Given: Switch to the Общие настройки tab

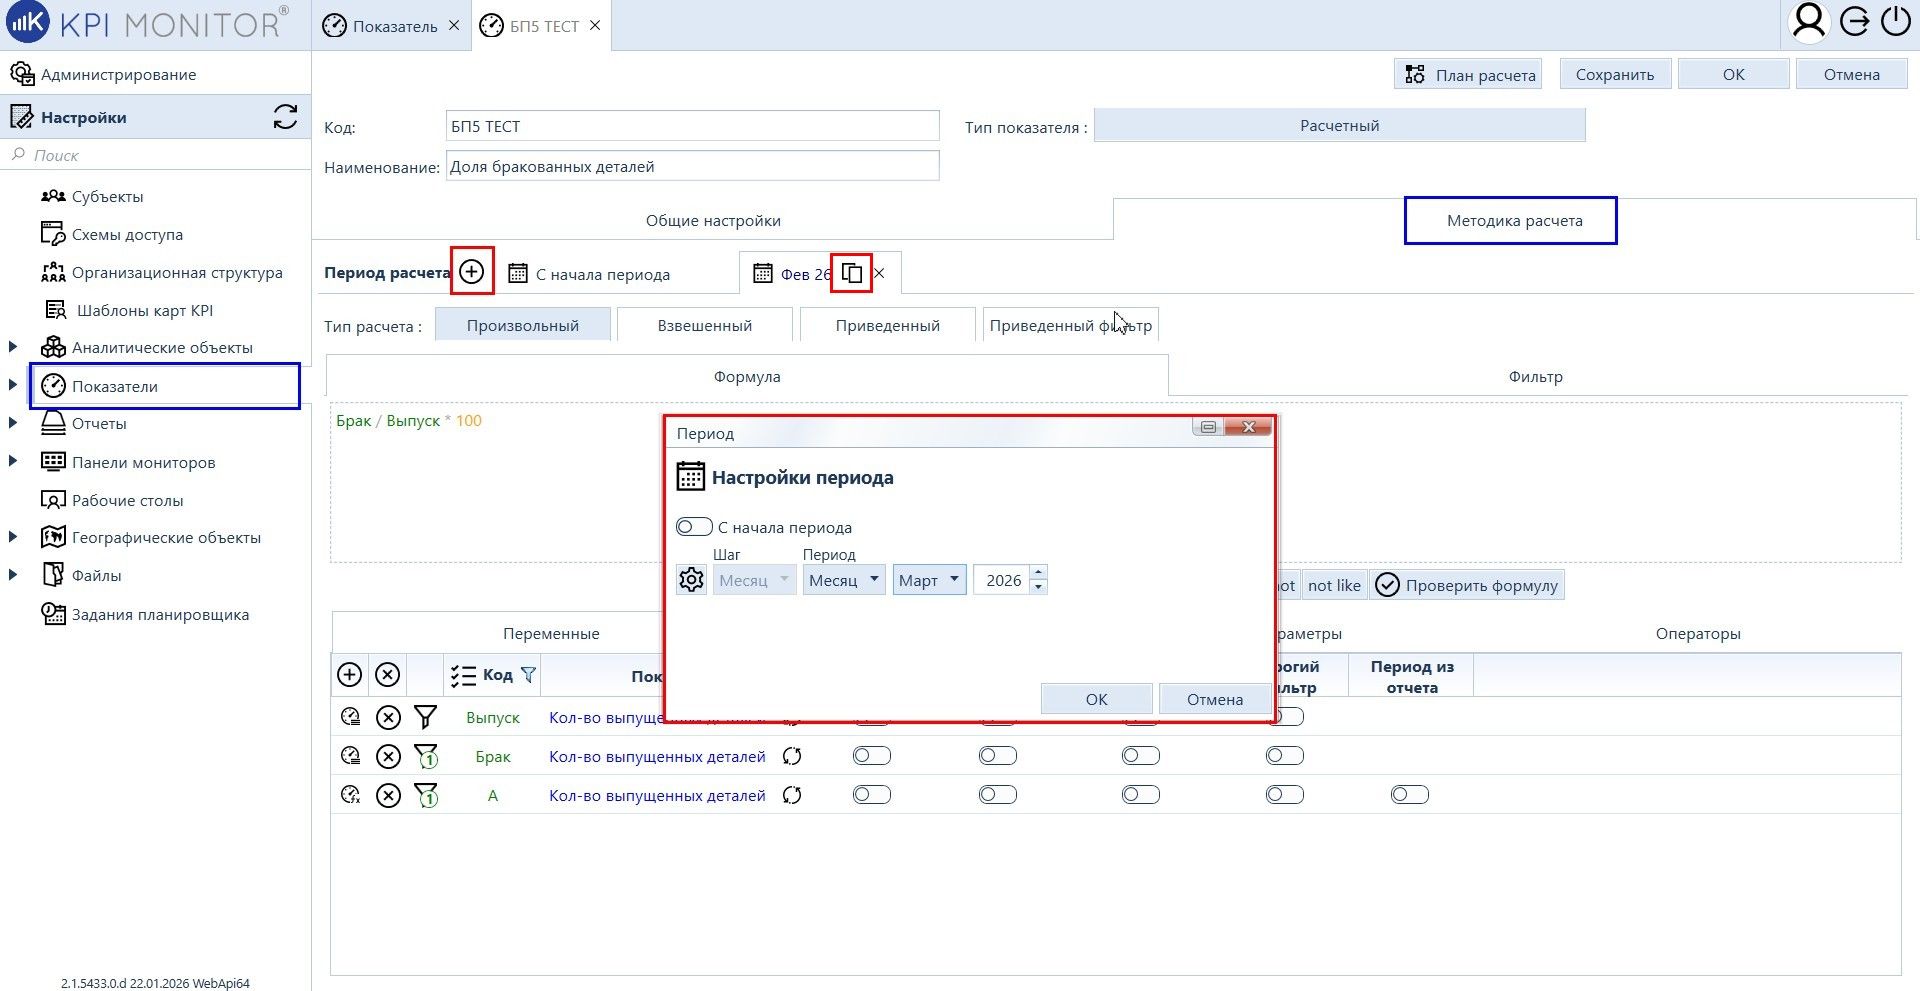Looking at the screenshot, I should (x=713, y=220).
